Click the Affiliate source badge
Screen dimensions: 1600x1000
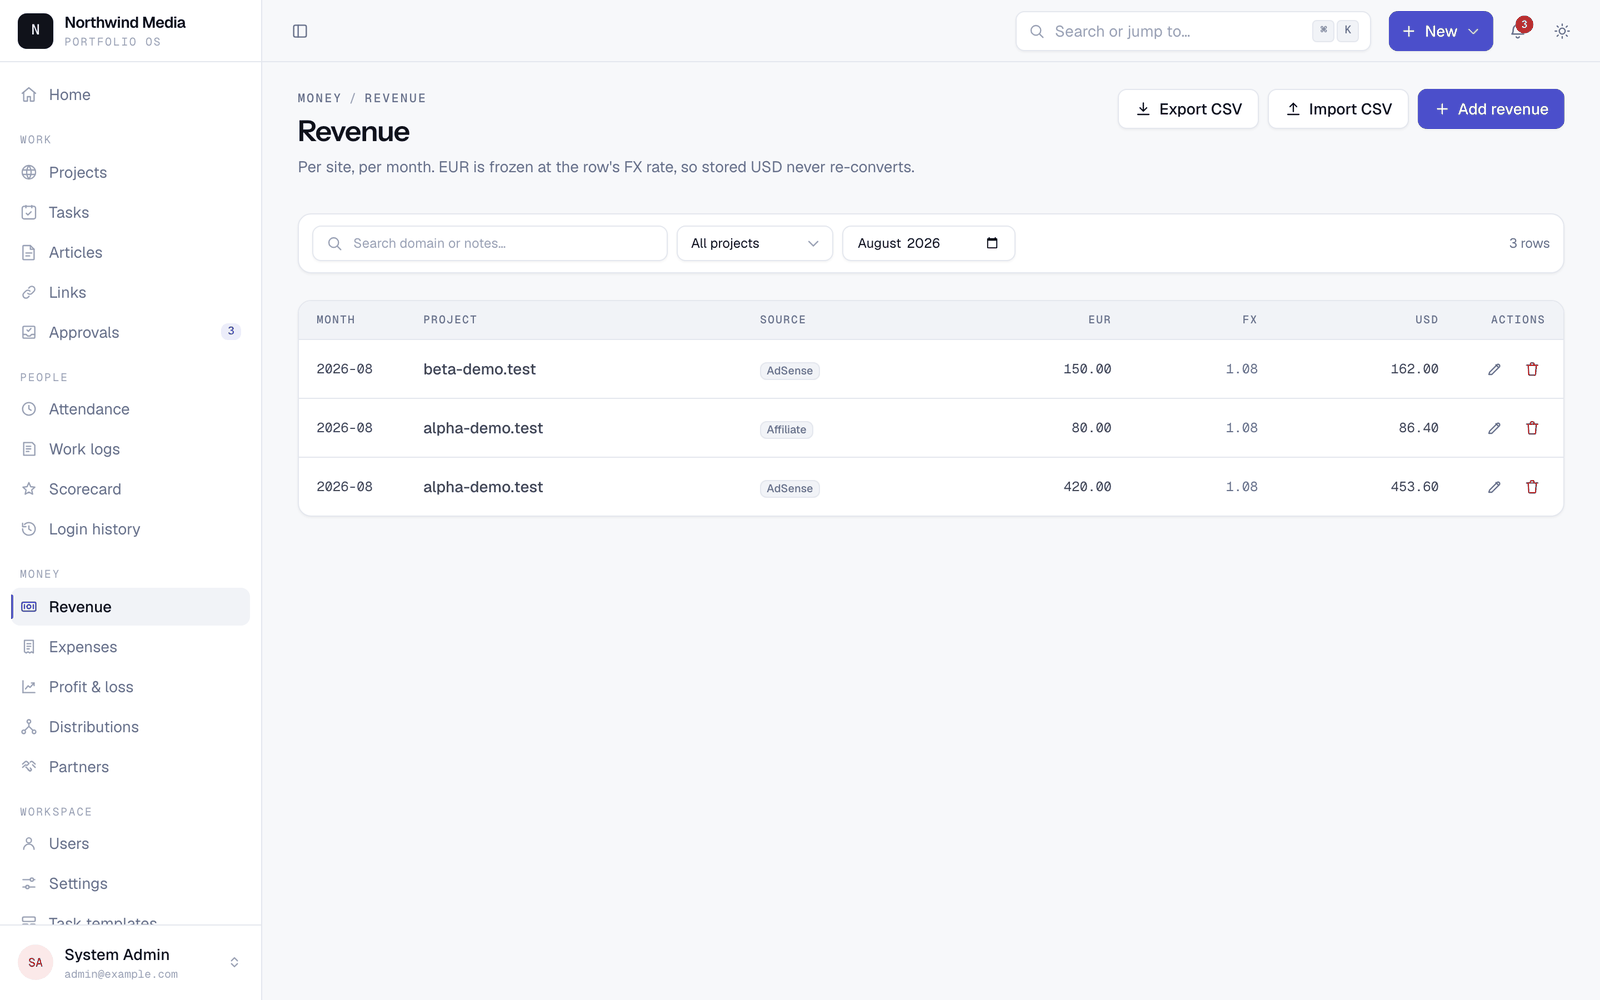(786, 430)
